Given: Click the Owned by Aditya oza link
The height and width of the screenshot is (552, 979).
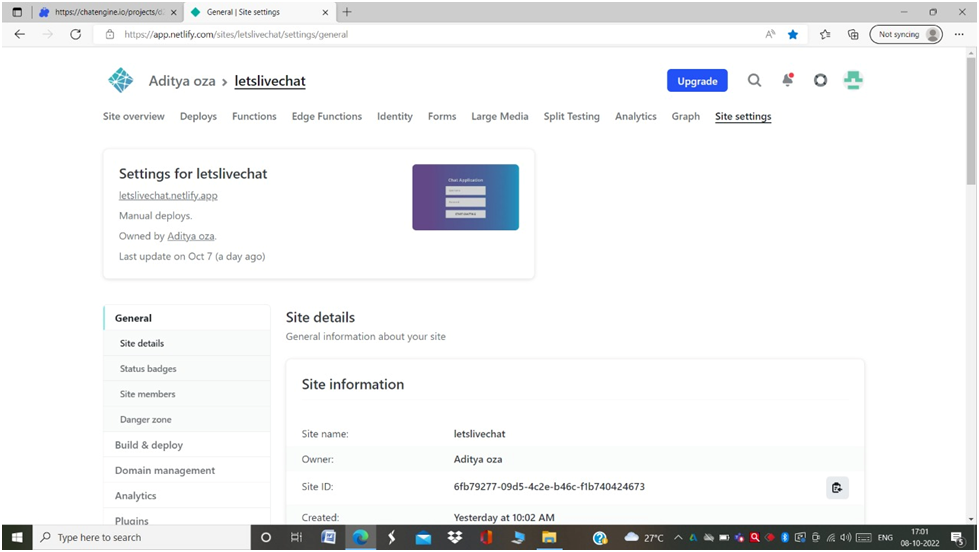Looking at the screenshot, I should (x=190, y=236).
